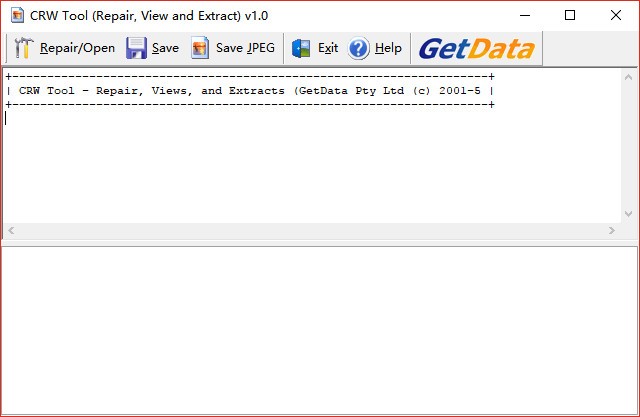
Task: Click the Save JPEG picture icon
Action: pos(200,48)
